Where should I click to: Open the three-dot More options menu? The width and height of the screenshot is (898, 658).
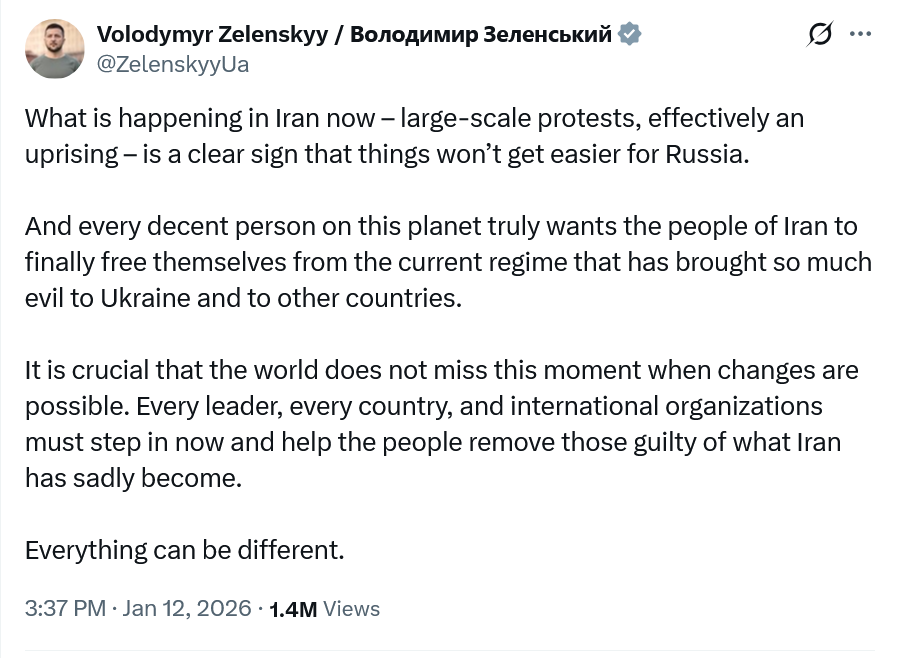(x=860, y=33)
